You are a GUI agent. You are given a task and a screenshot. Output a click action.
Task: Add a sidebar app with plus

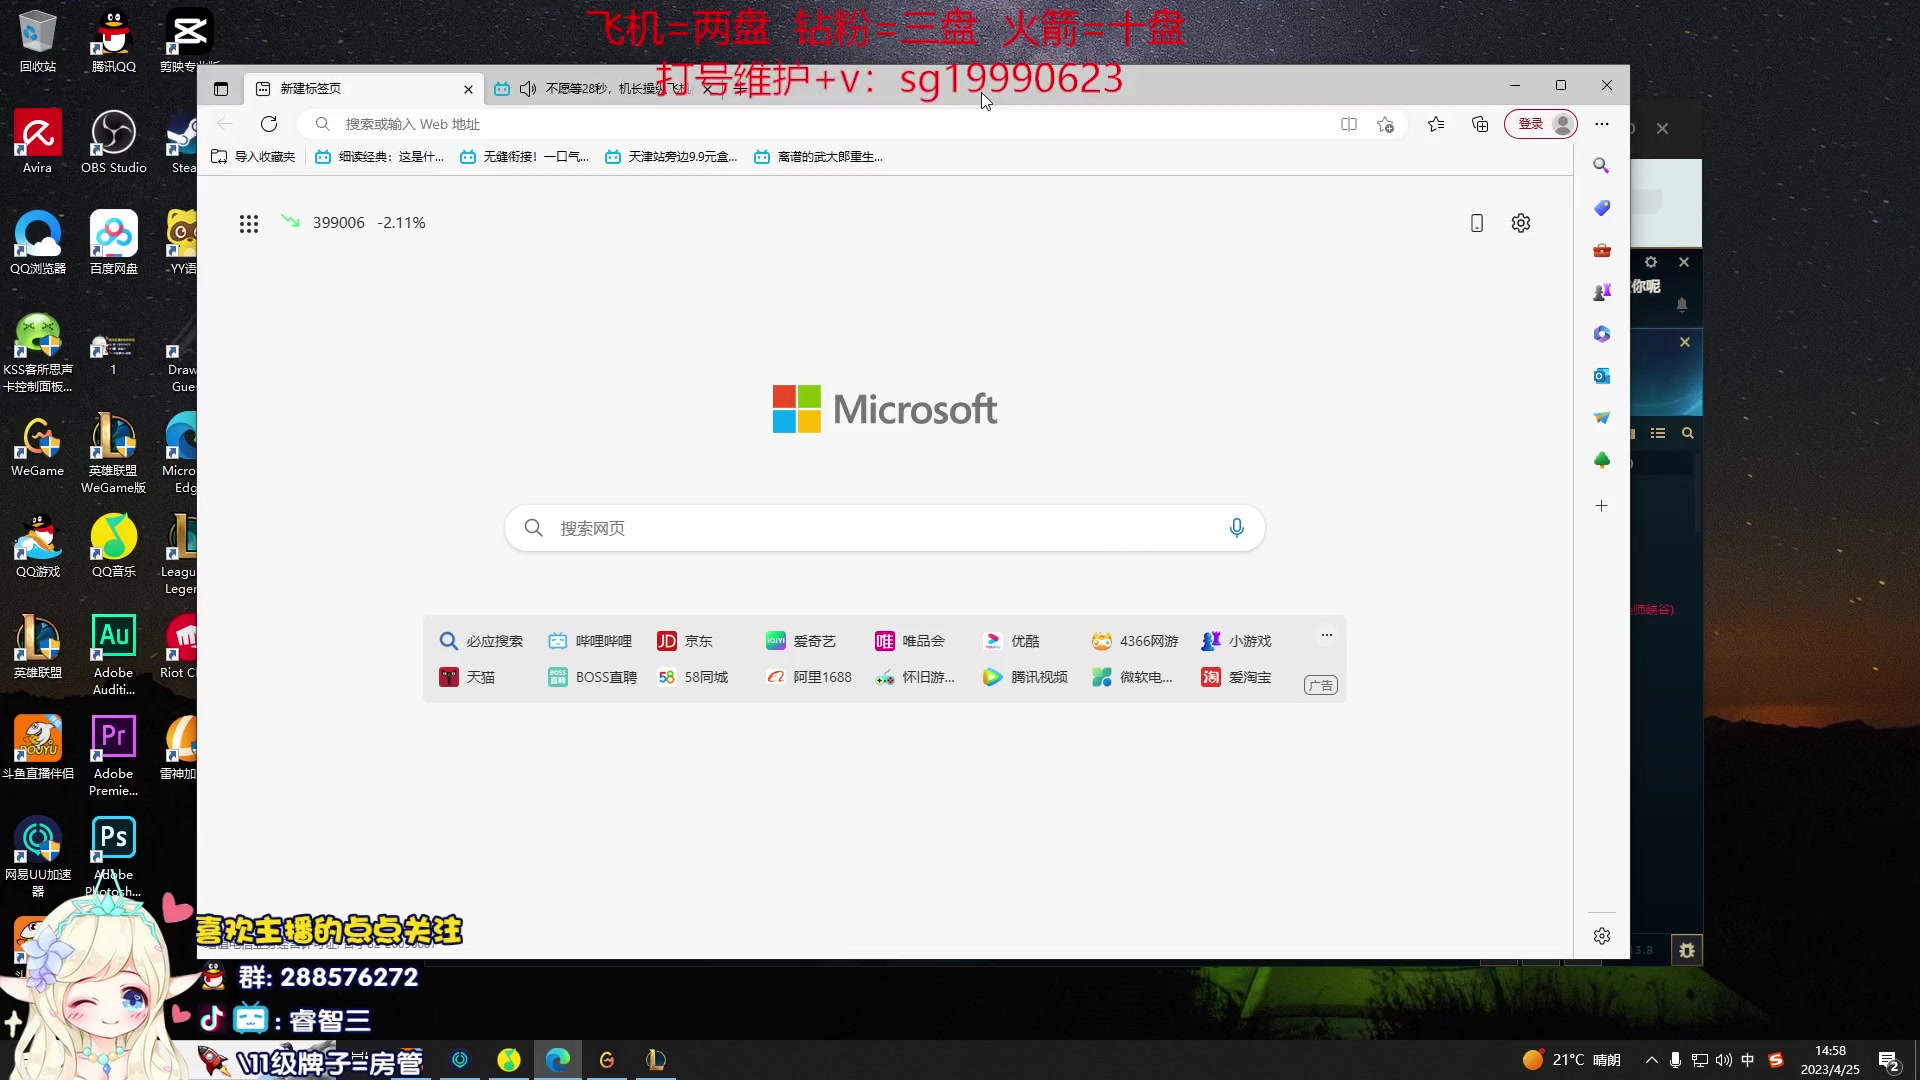(x=1601, y=506)
